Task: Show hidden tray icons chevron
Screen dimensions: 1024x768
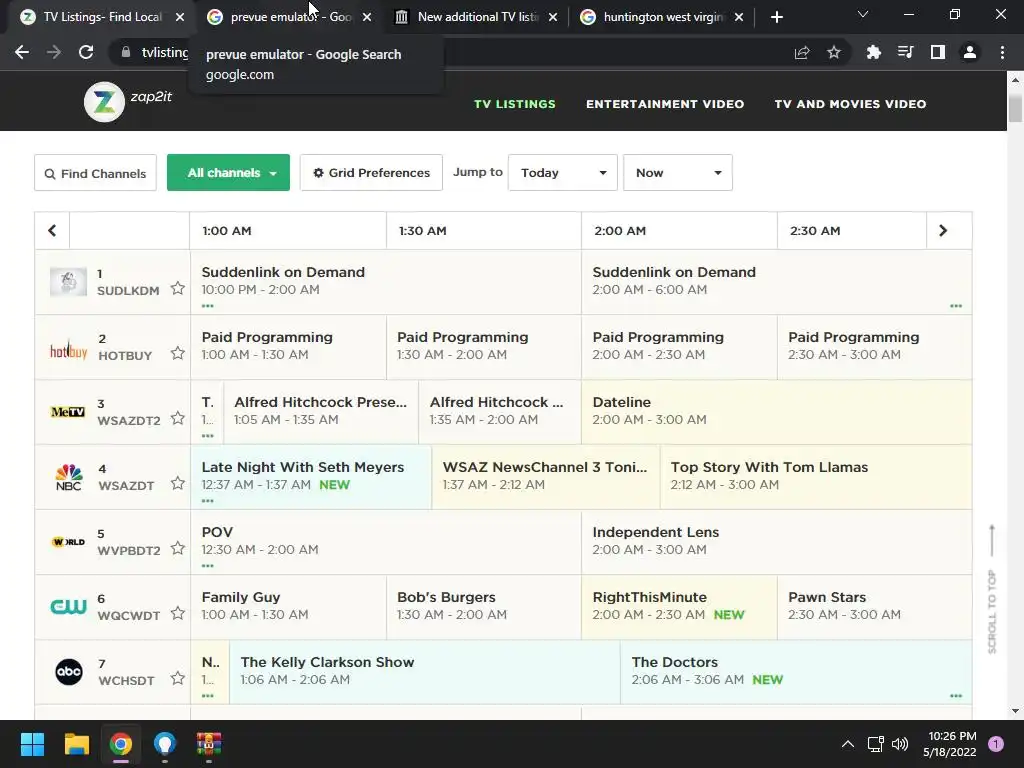Action: [848, 744]
